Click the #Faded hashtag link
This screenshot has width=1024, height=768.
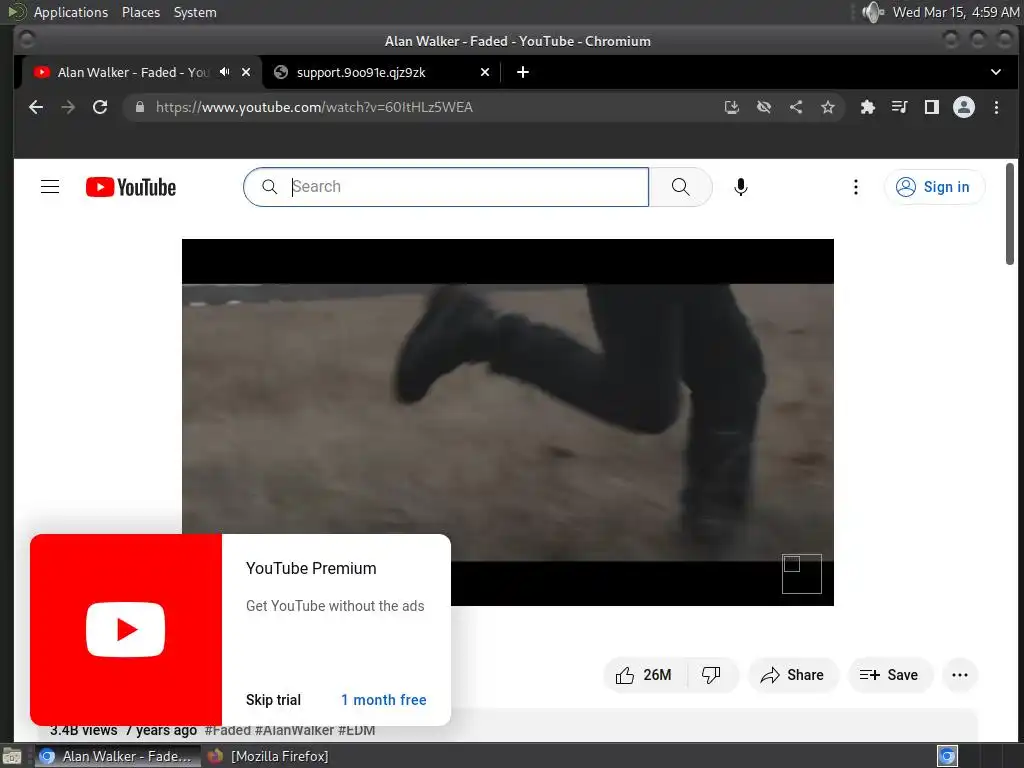227,730
